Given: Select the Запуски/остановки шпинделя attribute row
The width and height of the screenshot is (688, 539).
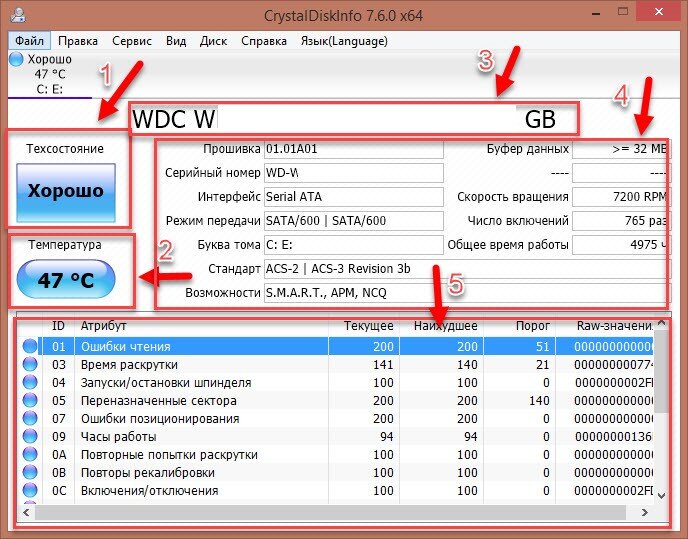Looking at the screenshot, I should pos(336,382).
